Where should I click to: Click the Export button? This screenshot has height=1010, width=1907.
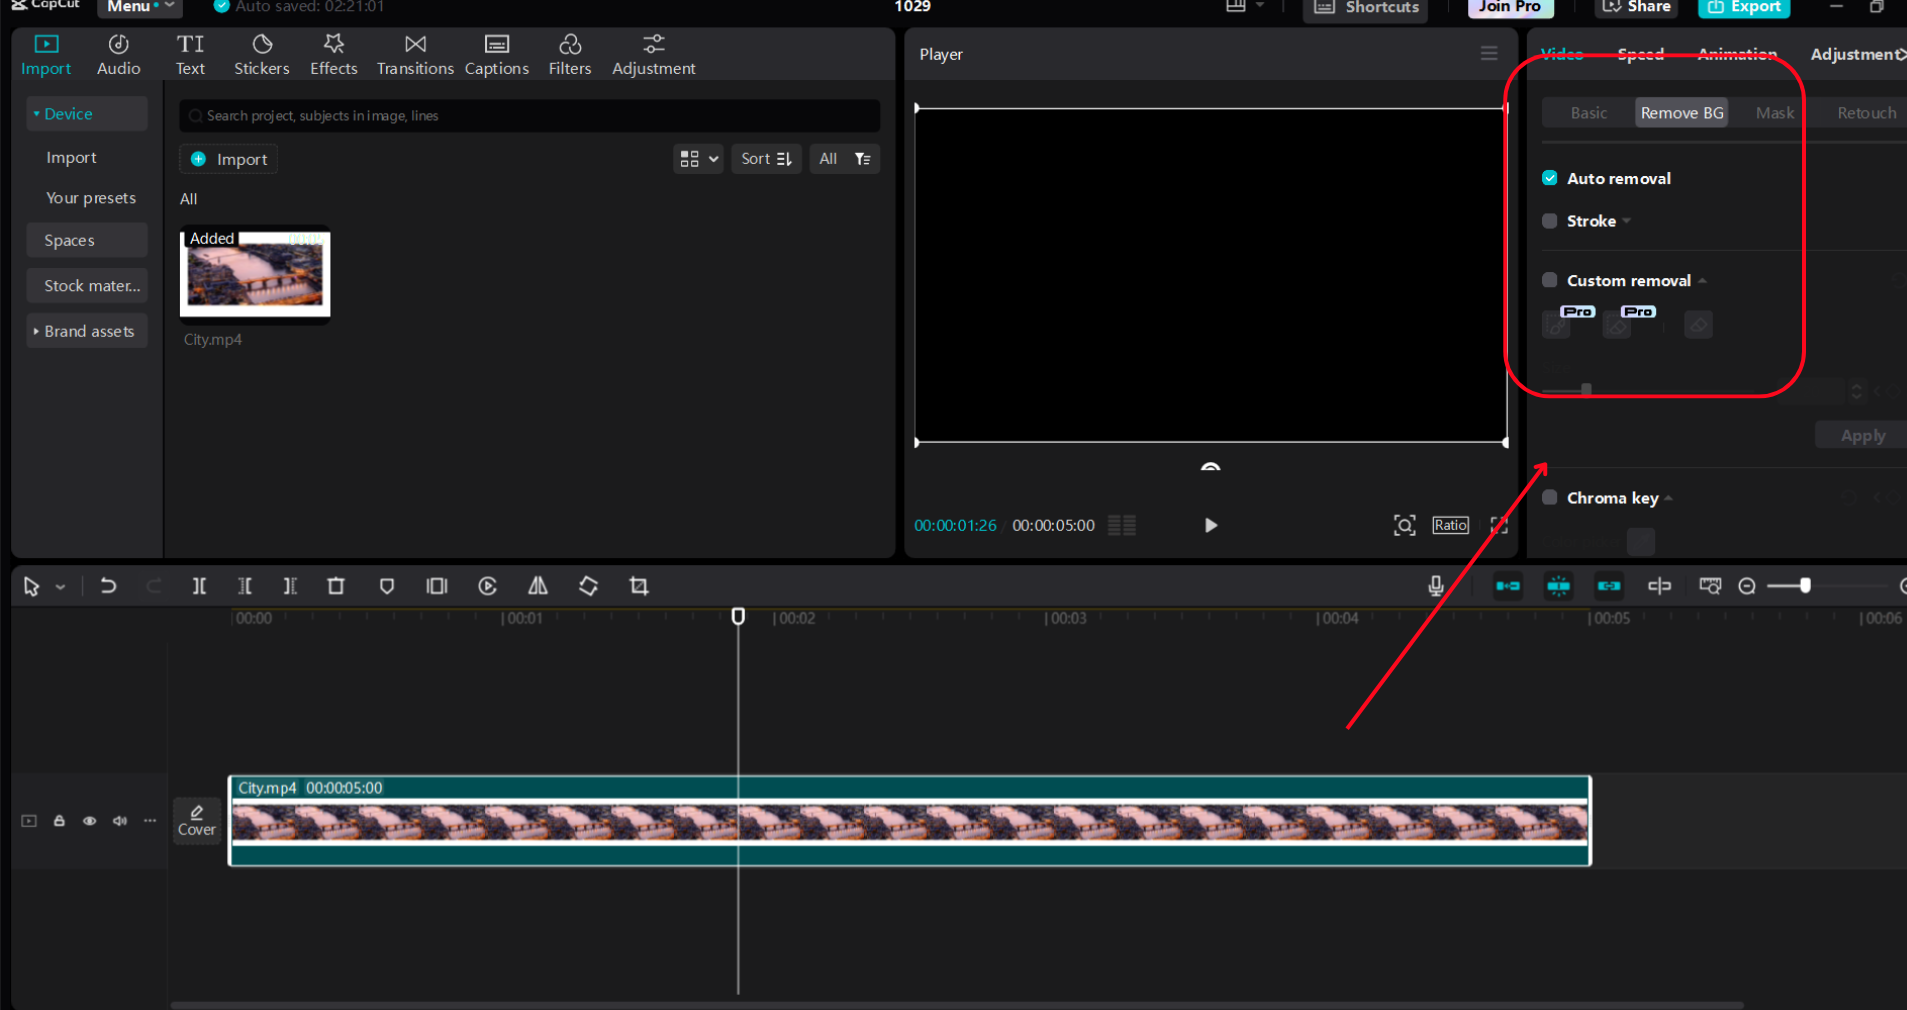pyautogui.click(x=1744, y=7)
